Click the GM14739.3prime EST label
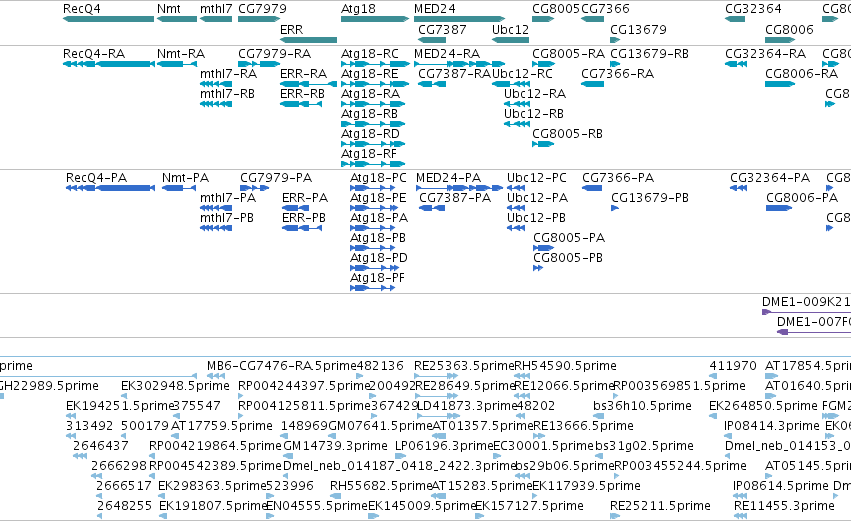Screen dimensions: 851x521 335,446
